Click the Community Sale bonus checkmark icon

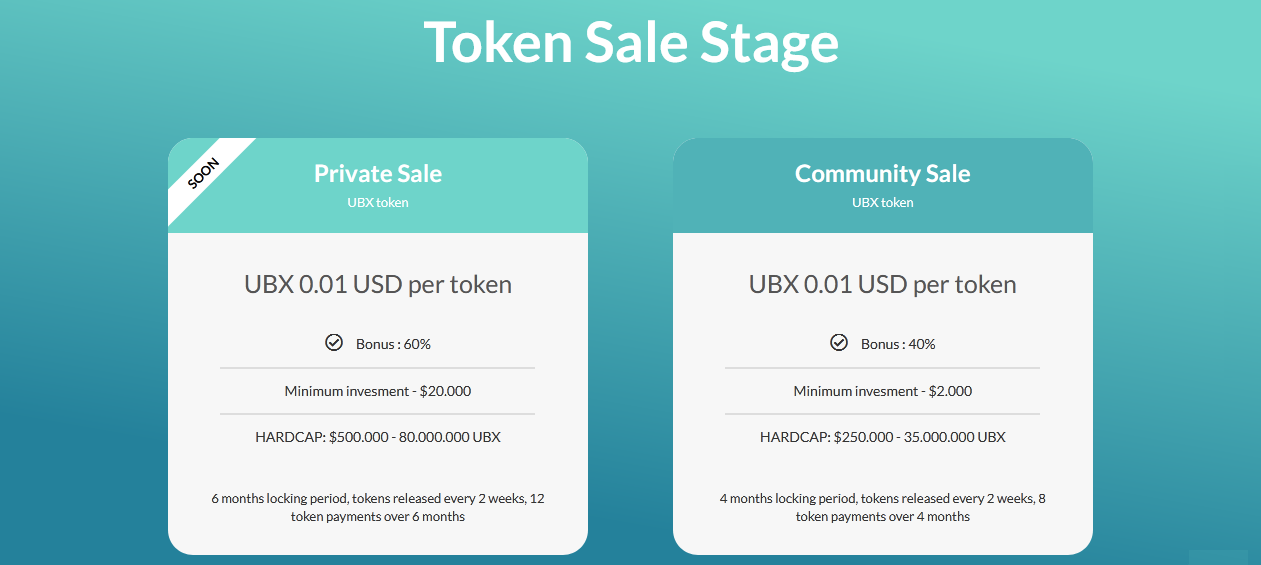839,343
